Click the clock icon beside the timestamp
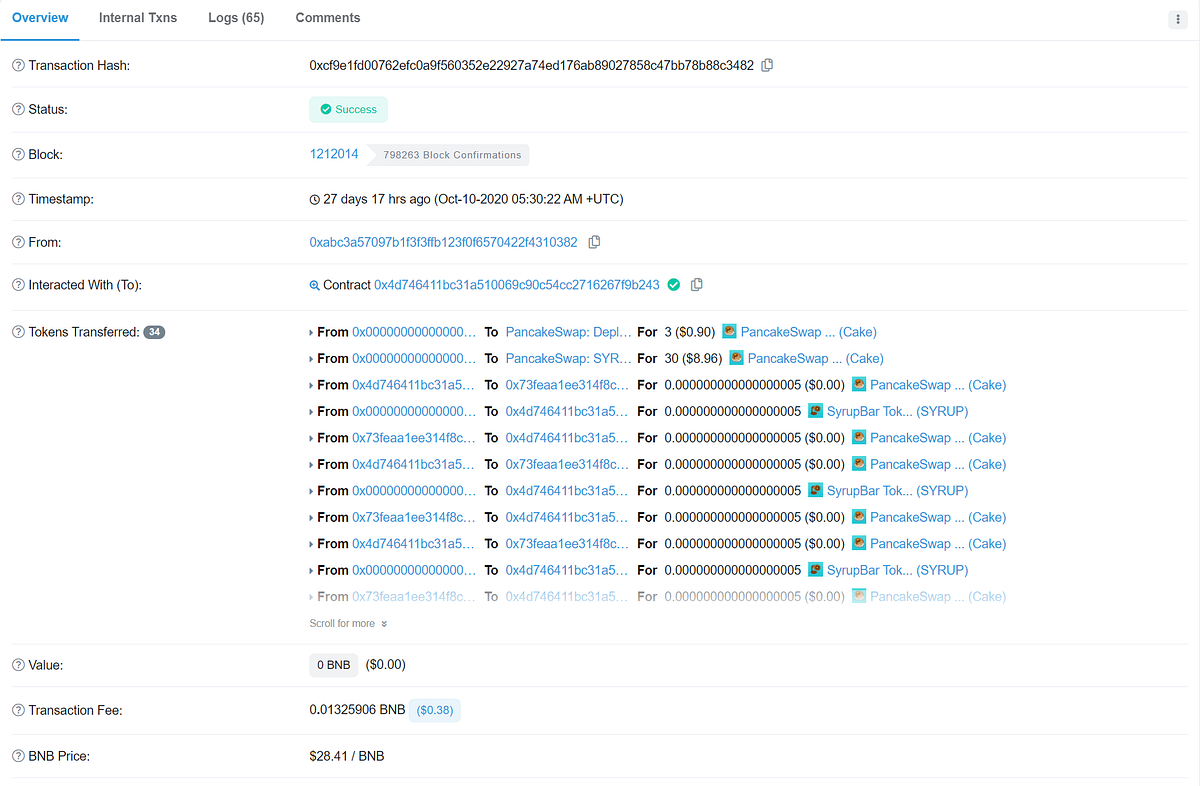This screenshot has width=1200, height=786. click(314, 198)
